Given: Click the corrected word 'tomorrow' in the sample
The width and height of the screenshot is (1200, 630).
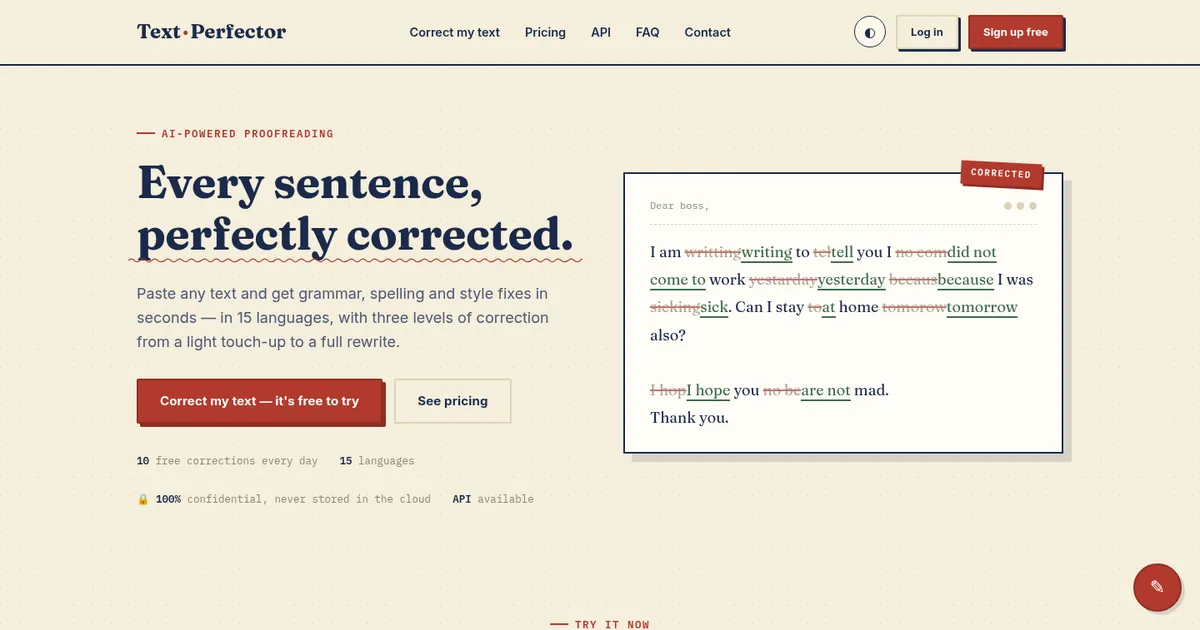Looking at the screenshot, I should pos(982,307).
